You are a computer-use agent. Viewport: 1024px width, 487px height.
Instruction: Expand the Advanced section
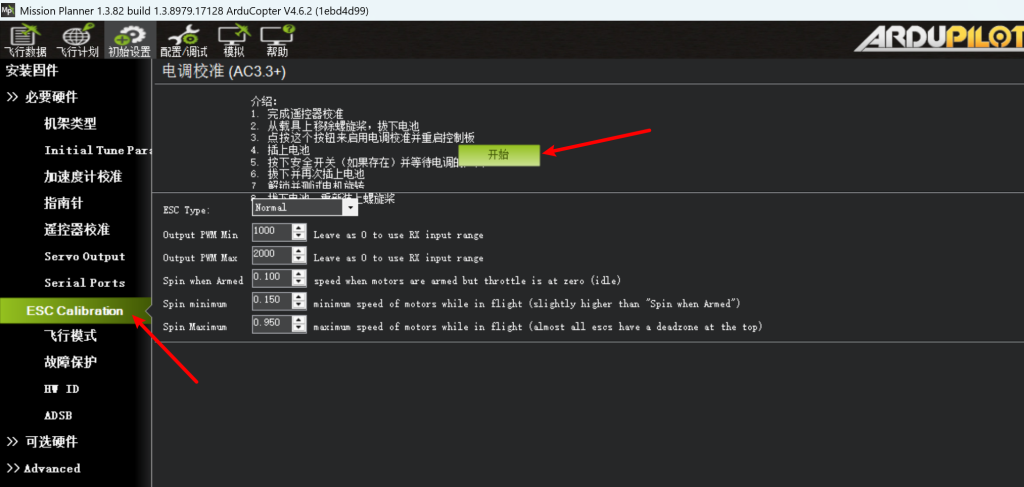(44, 468)
